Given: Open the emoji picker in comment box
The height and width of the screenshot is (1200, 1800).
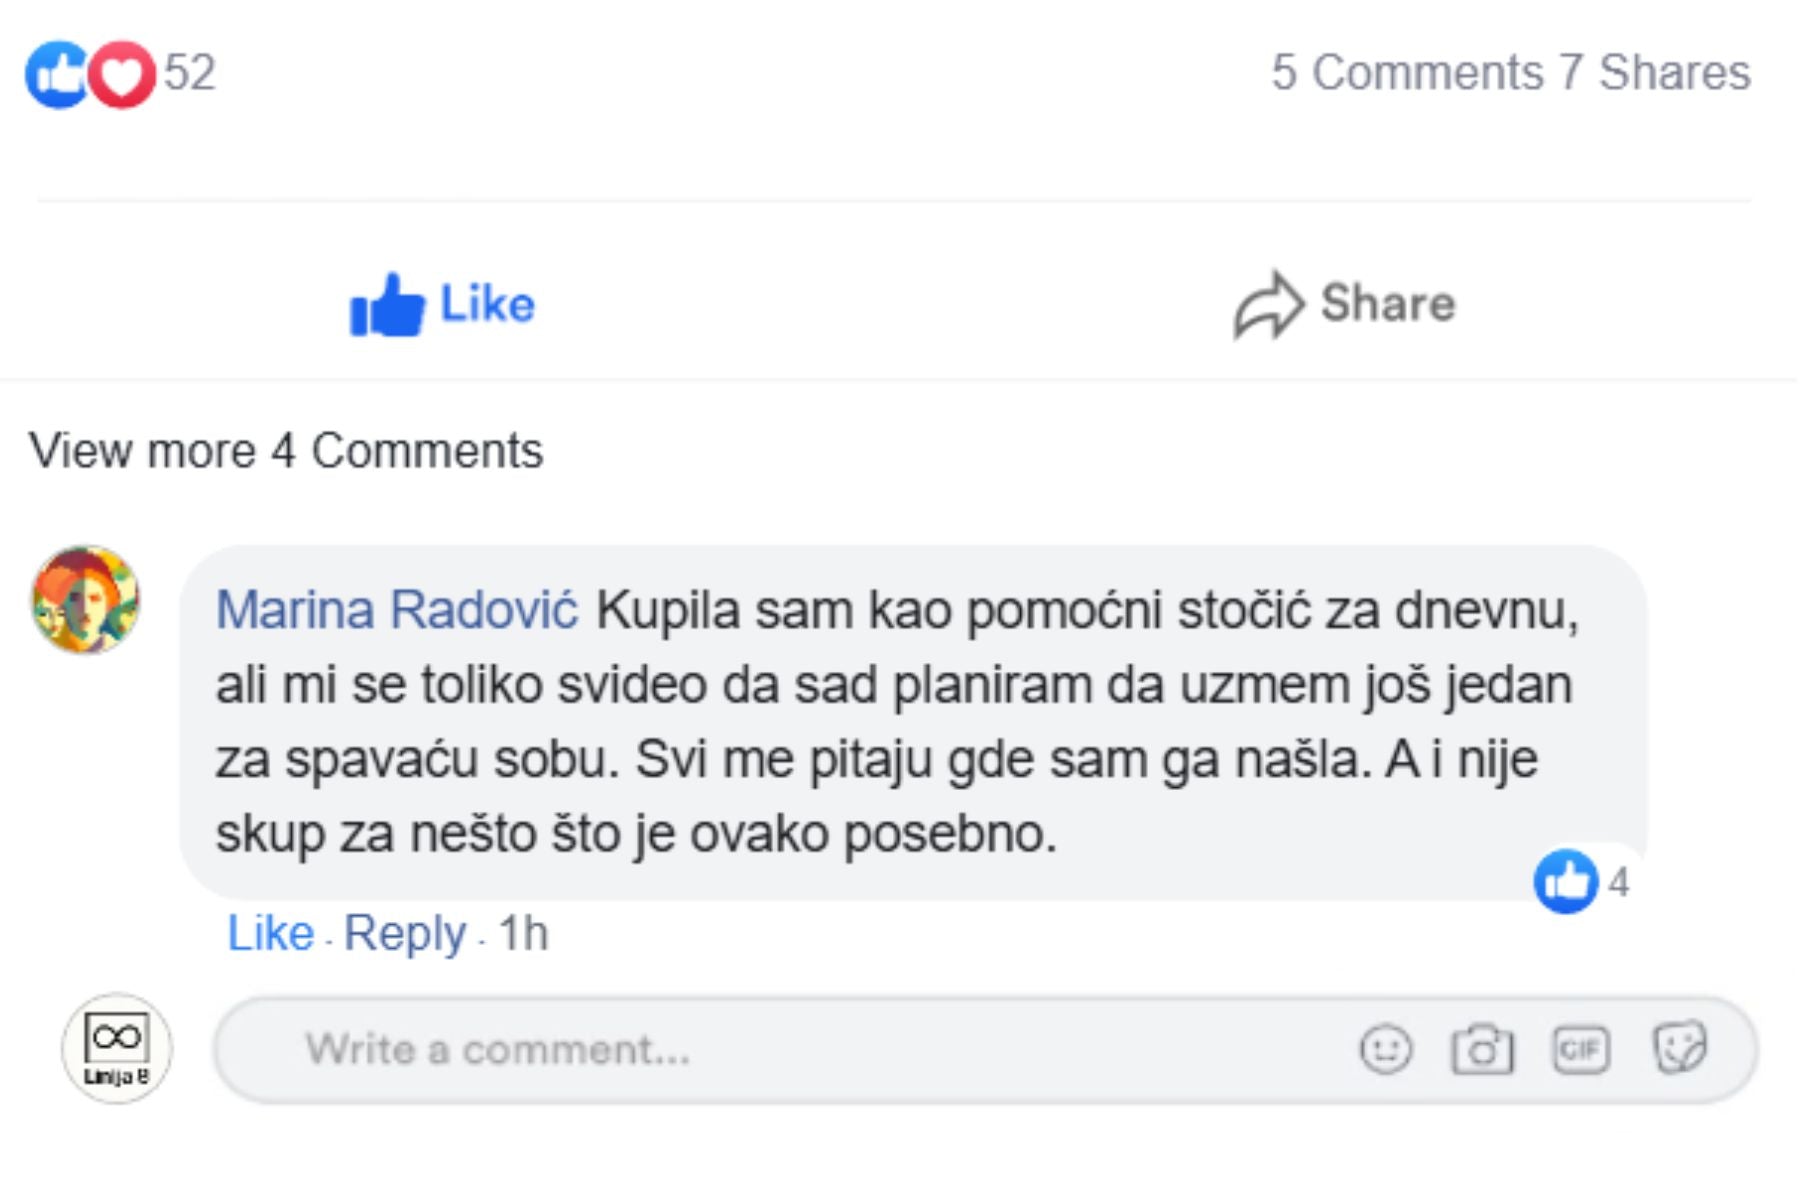Looking at the screenshot, I should click(1386, 1050).
